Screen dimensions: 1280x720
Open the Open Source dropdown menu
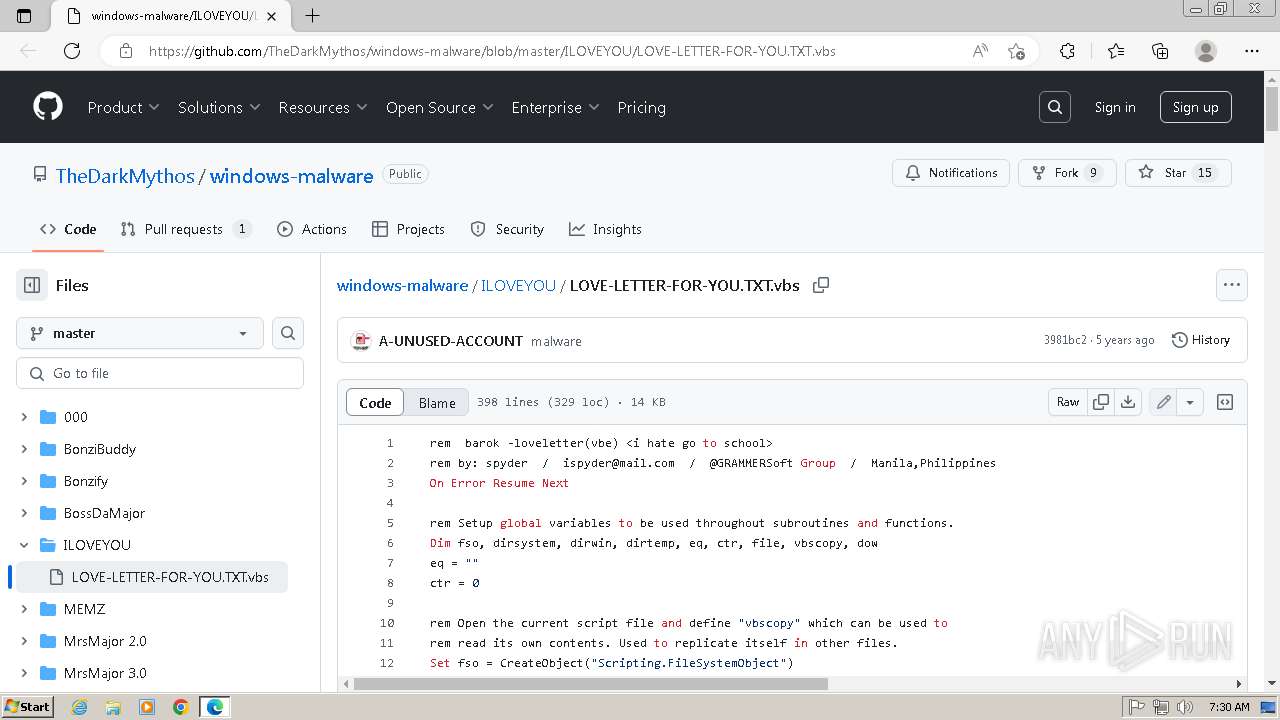coord(440,107)
